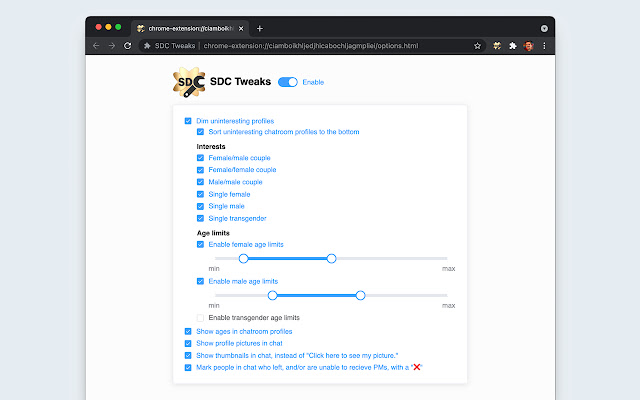Enable transgender age limits checkbox
640x400 pixels.
201,318
